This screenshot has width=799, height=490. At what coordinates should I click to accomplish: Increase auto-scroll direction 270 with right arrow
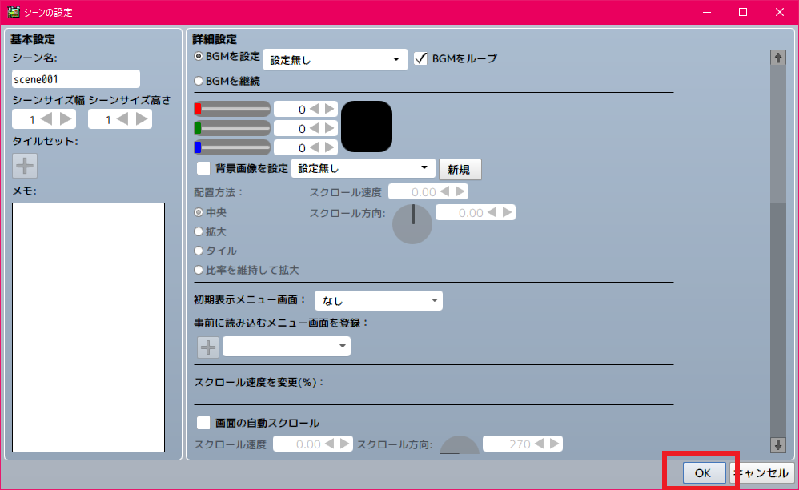pos(554,444)
